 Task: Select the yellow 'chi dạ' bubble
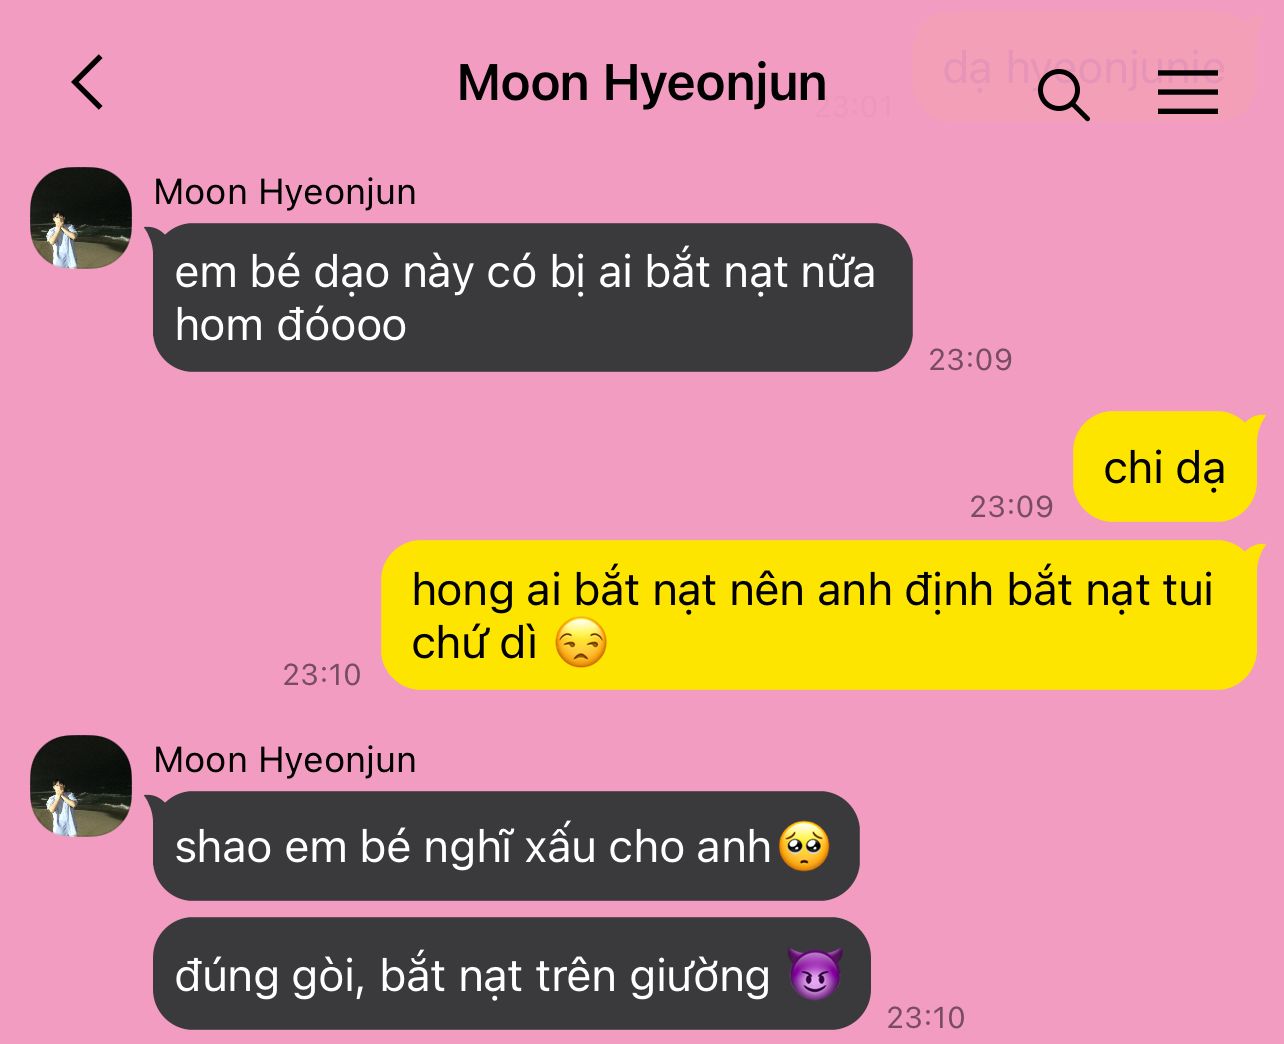point(1164,467)
